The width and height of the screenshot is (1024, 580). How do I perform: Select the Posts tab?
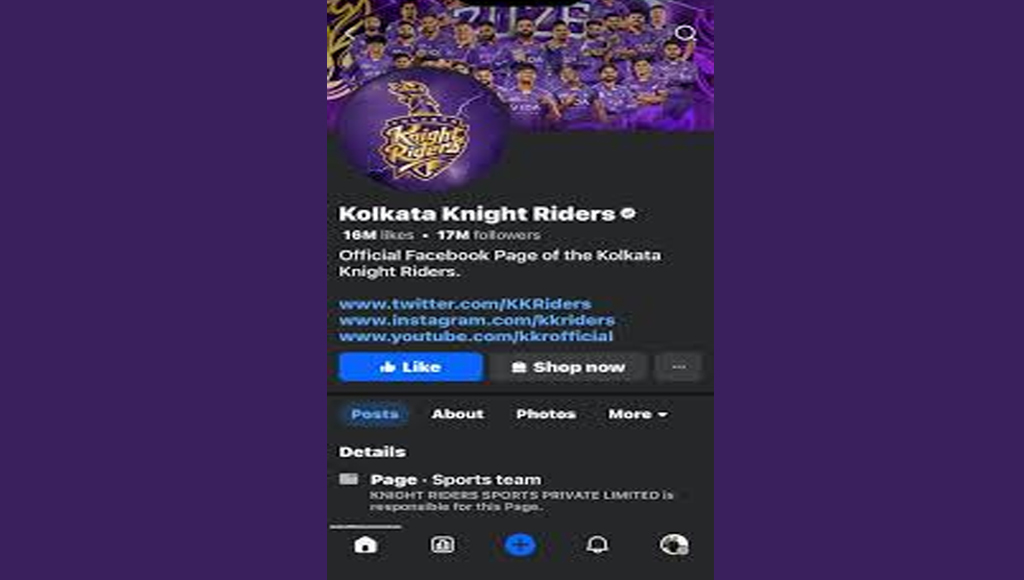click(x=374, y=414)
